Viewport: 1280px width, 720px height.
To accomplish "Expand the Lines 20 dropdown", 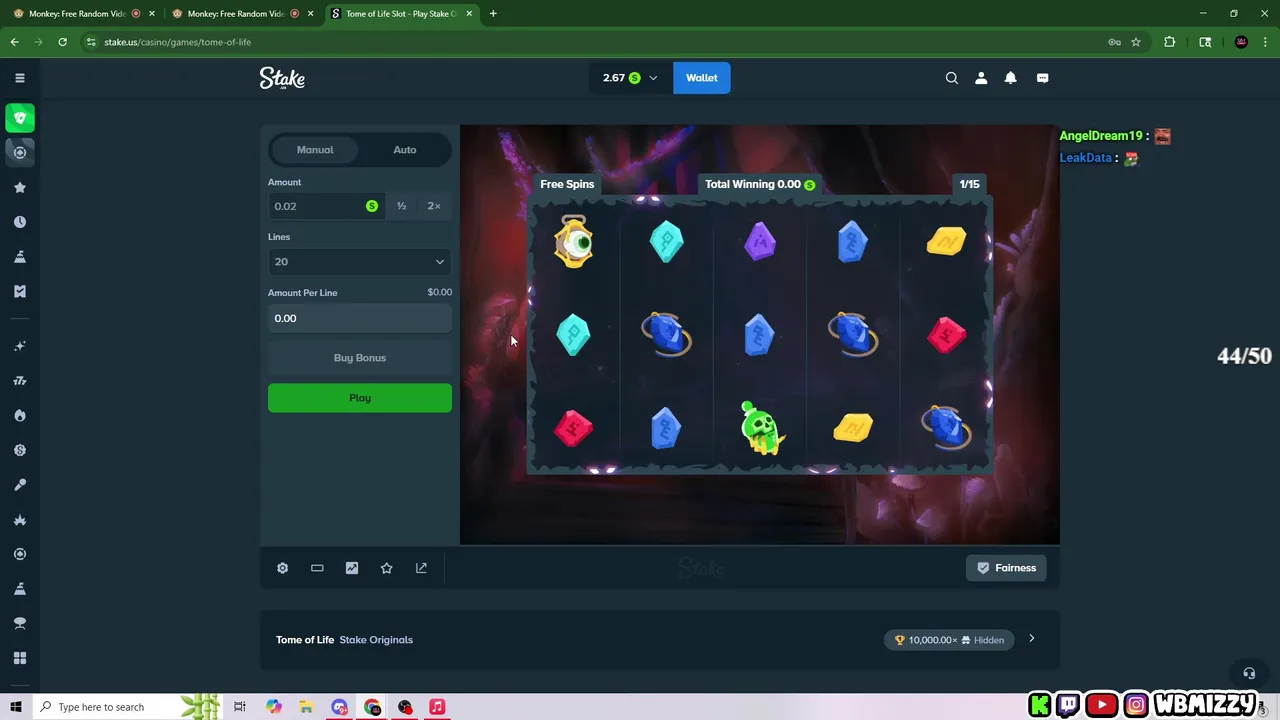I will pos(360,262).
